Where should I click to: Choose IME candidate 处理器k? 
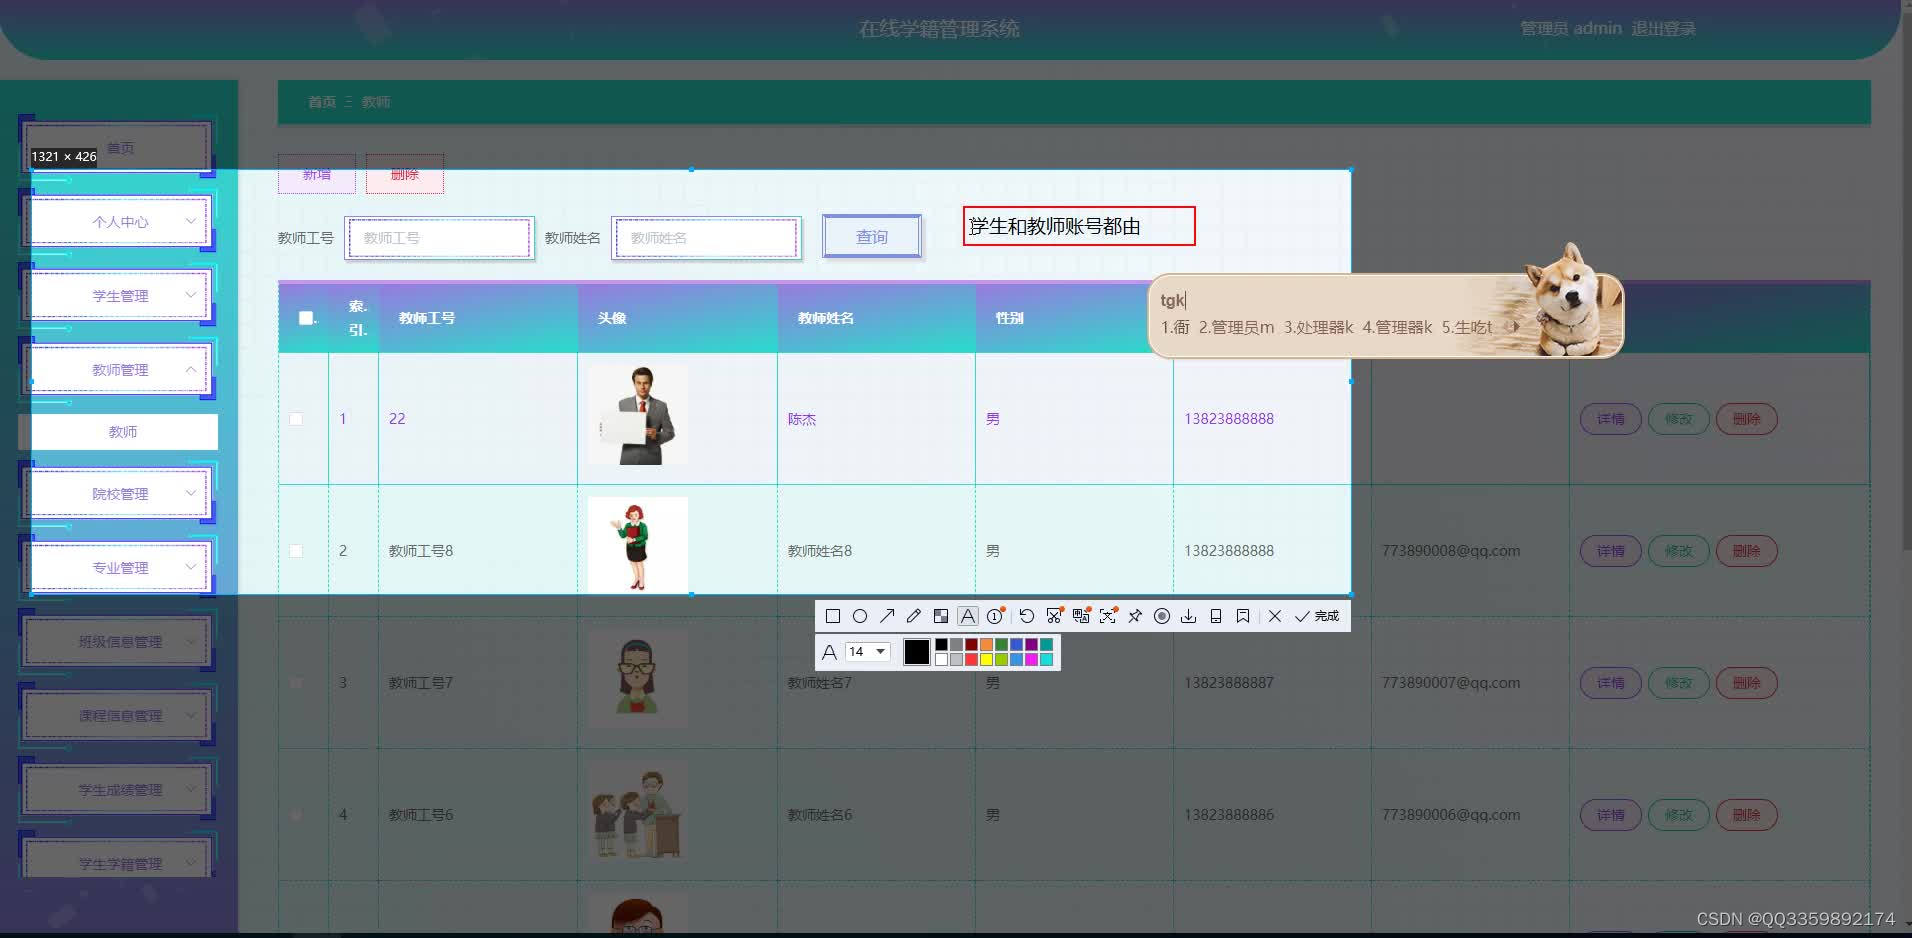(x=1319, y=327)
